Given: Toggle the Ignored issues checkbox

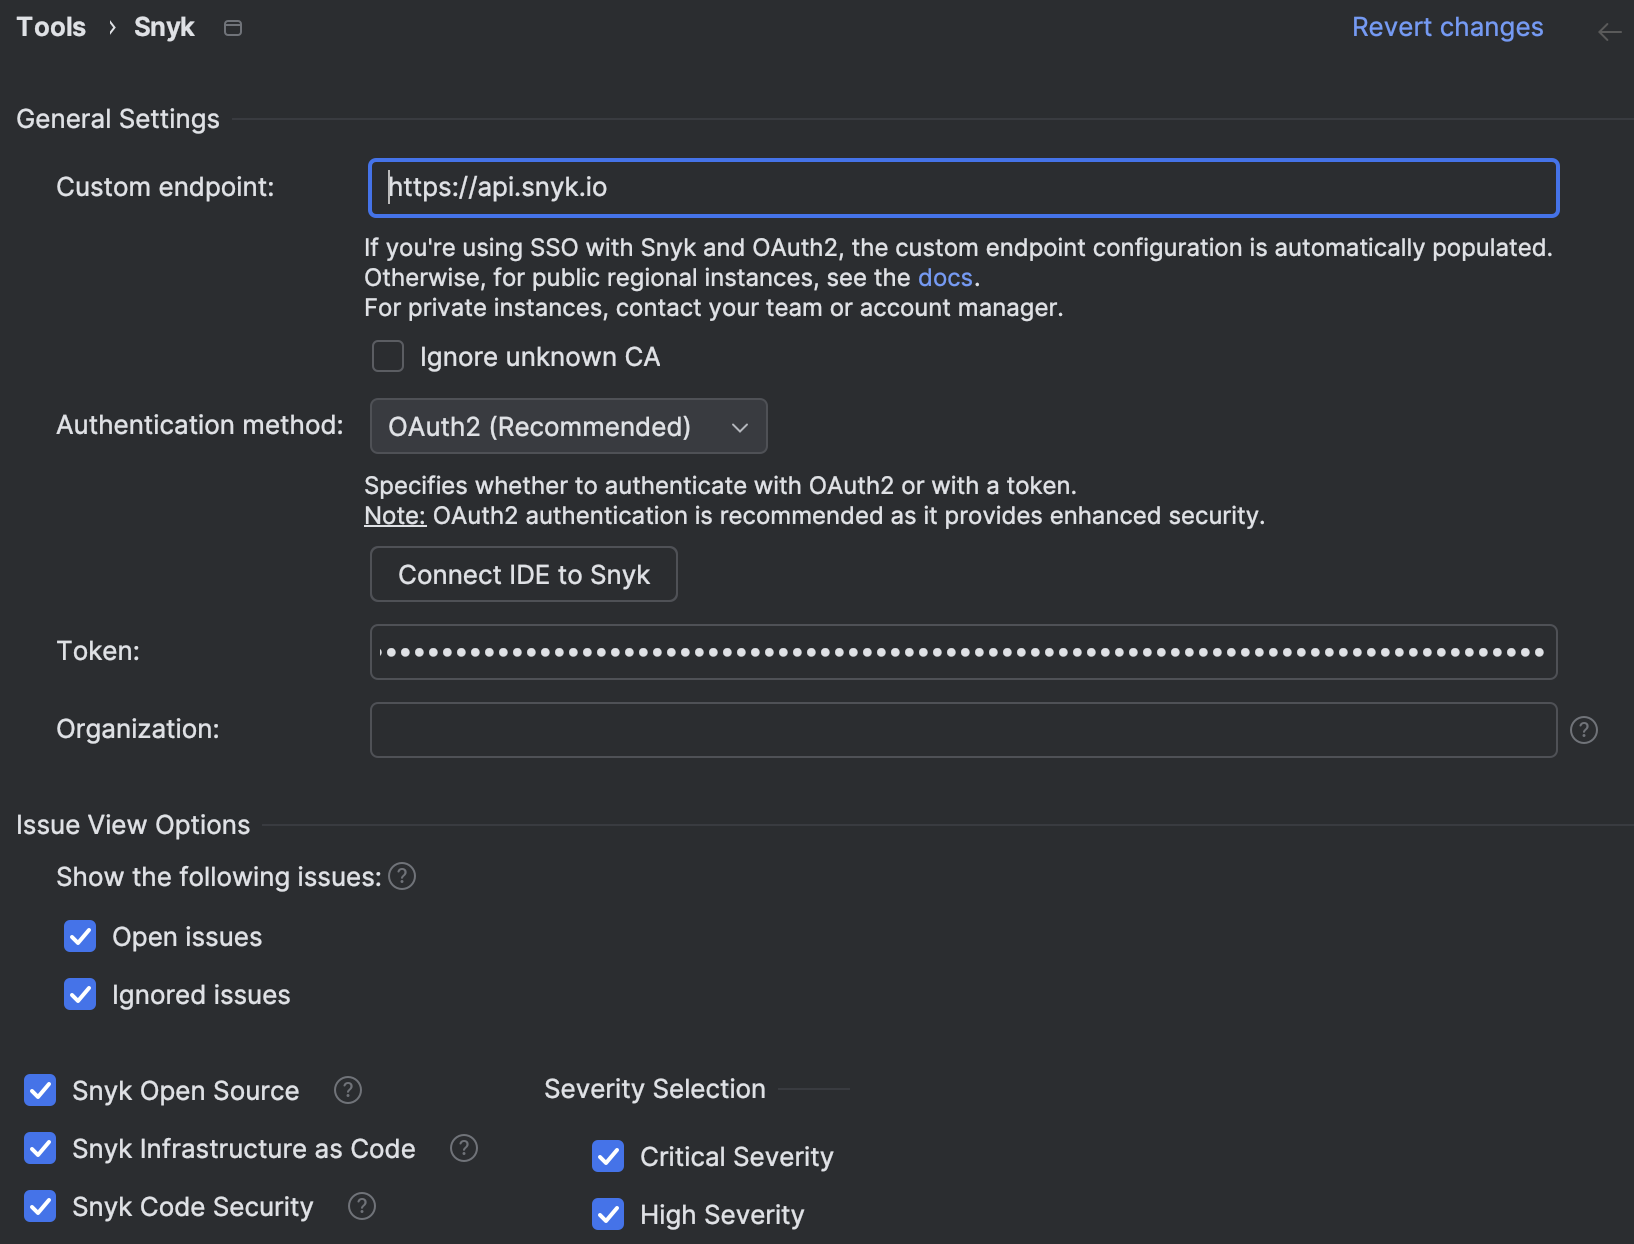Looking at the screenshot, I should click(x=80, y=994).
